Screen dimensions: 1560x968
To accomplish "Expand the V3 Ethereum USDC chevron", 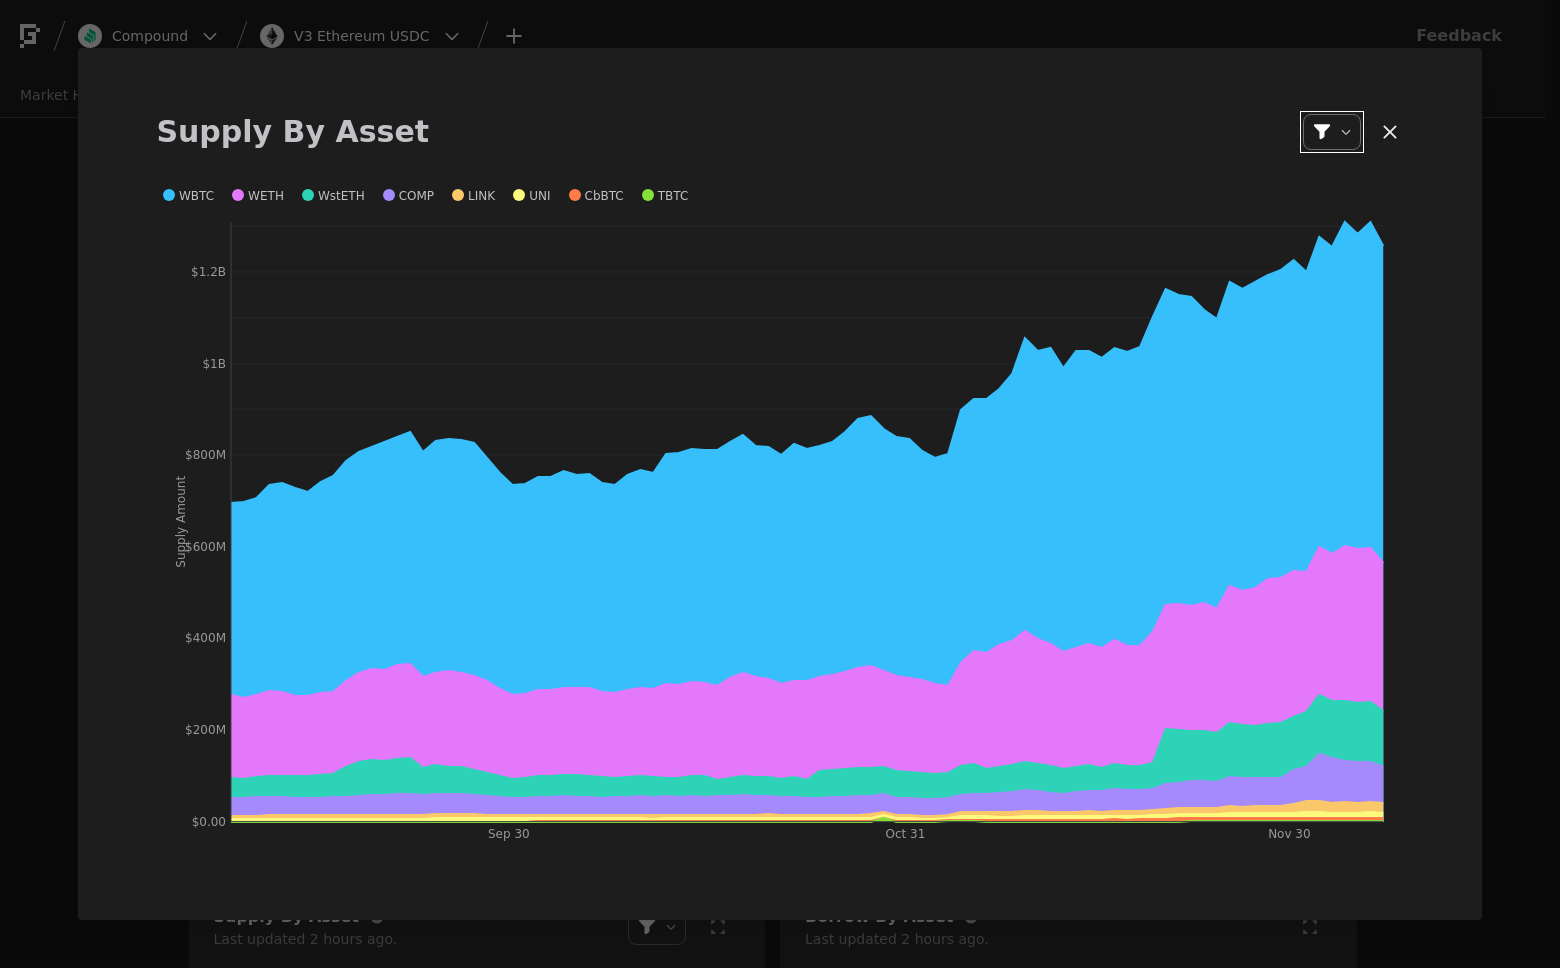I will pyautogui.click(x=452, y=36).
